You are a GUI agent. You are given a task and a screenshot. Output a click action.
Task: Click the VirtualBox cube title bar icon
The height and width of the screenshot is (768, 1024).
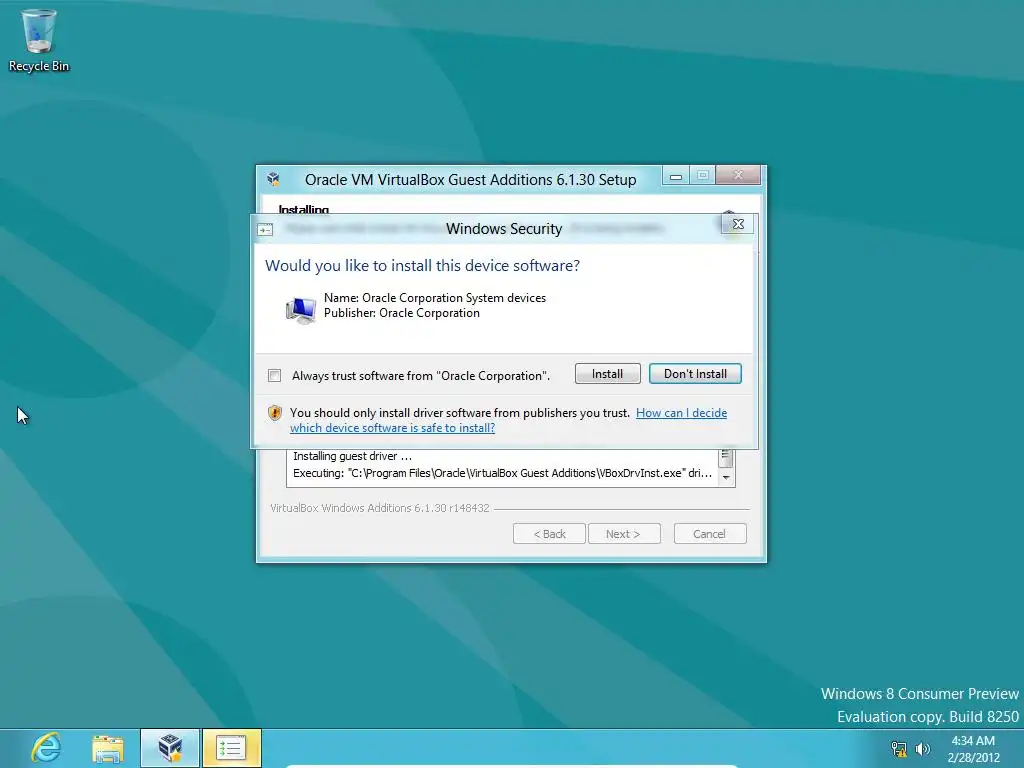point(274,179)
